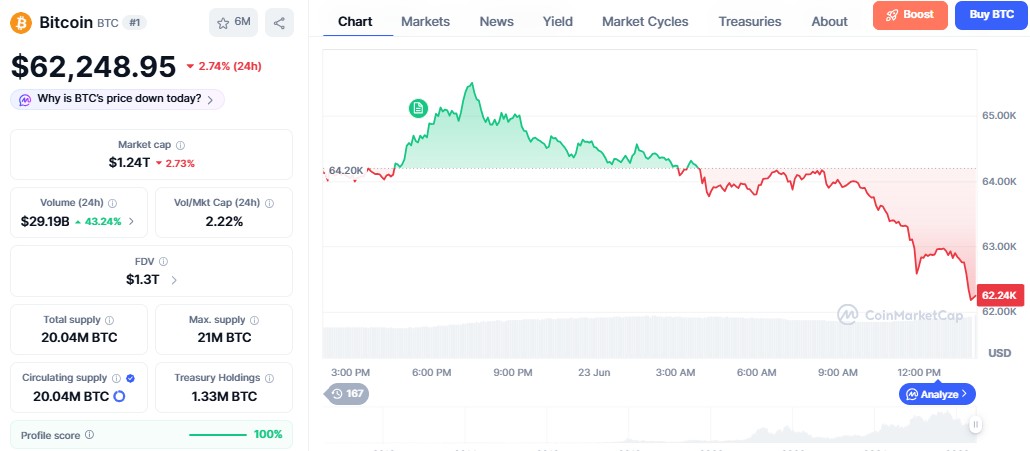
Task: Click the green news document marker on chart
Action: 418,108
